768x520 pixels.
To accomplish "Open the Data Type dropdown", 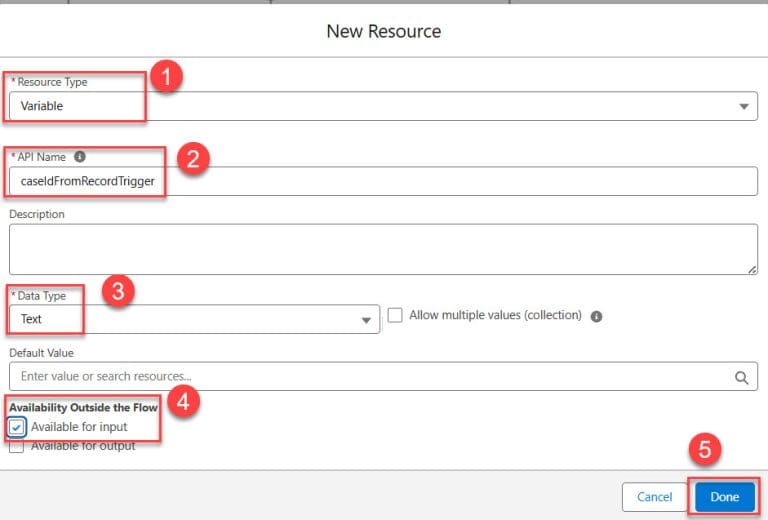I will point(194,319).
